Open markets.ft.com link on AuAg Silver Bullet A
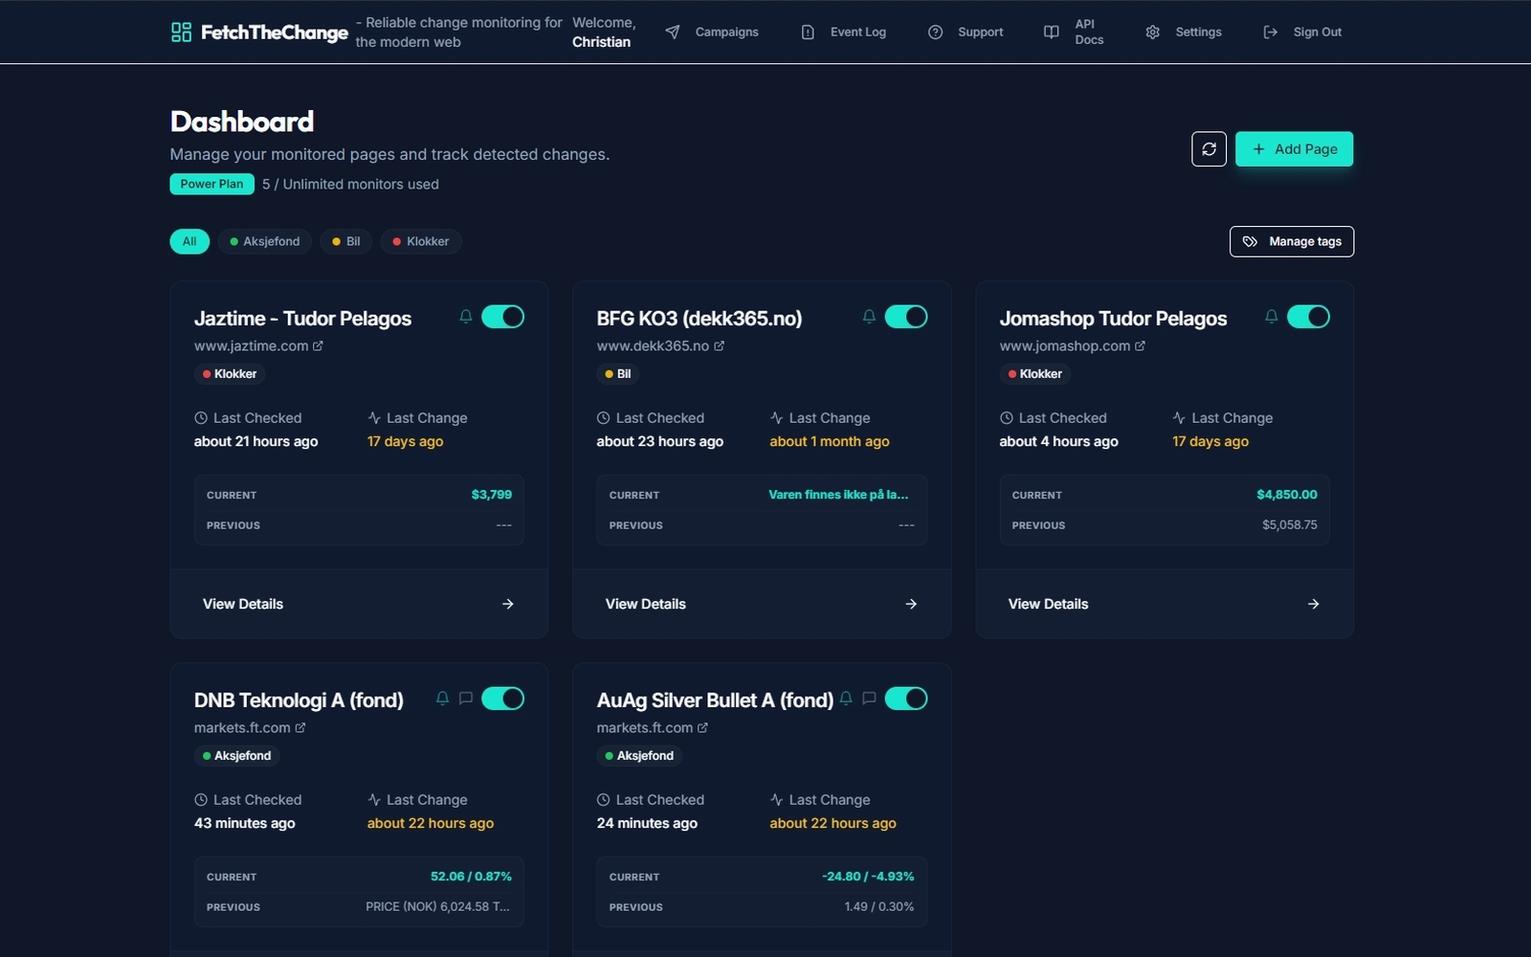Viewport: 1531px width, 957px height. [652, 728]
